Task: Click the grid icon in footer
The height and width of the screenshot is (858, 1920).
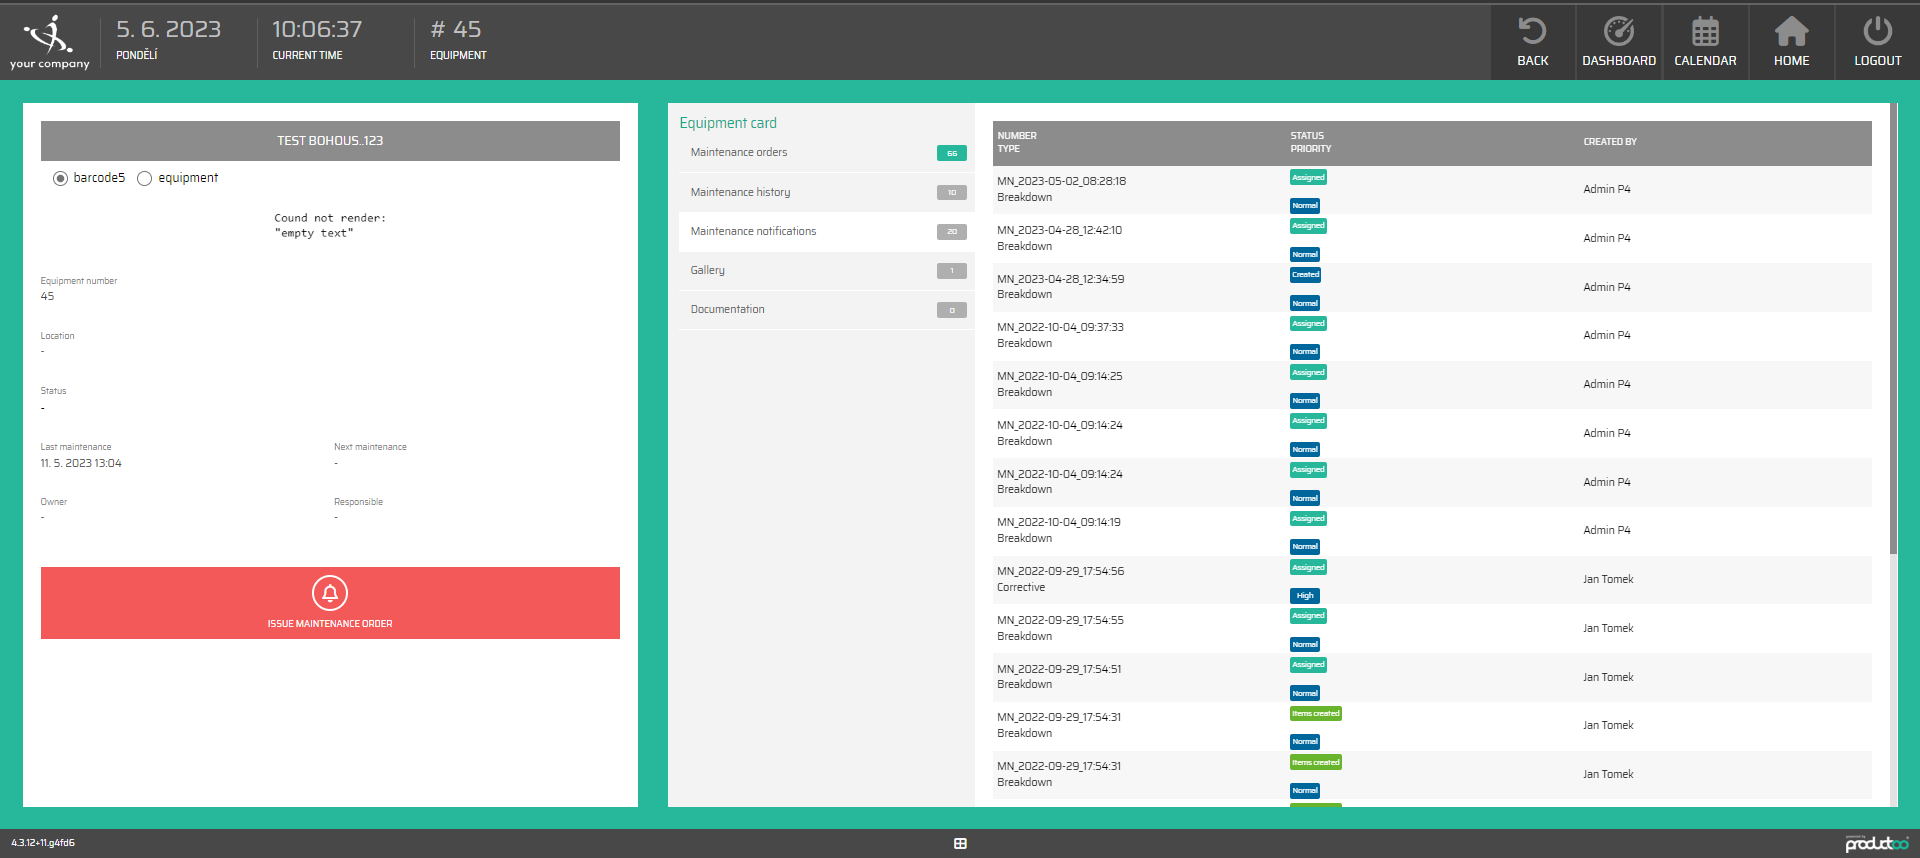Action: tap(960, 843)
